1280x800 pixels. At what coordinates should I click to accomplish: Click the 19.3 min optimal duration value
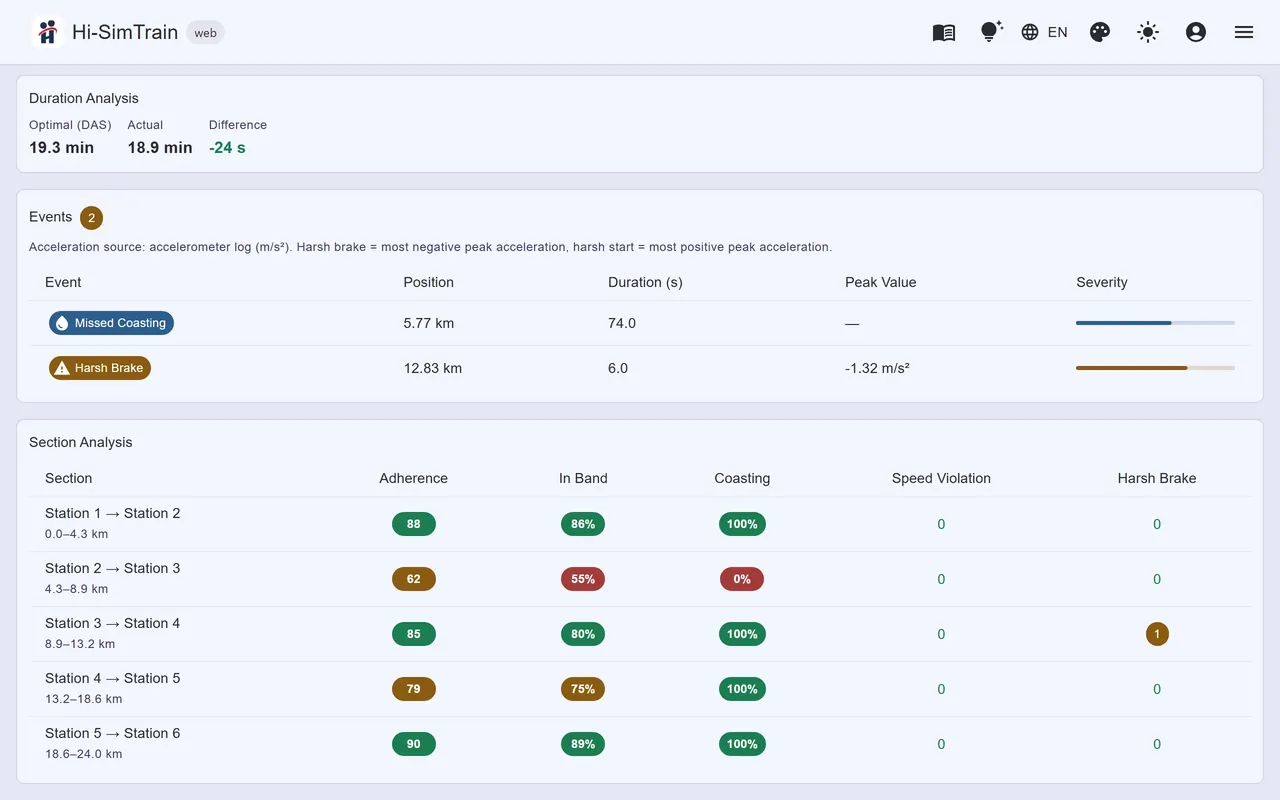point(61,148)
